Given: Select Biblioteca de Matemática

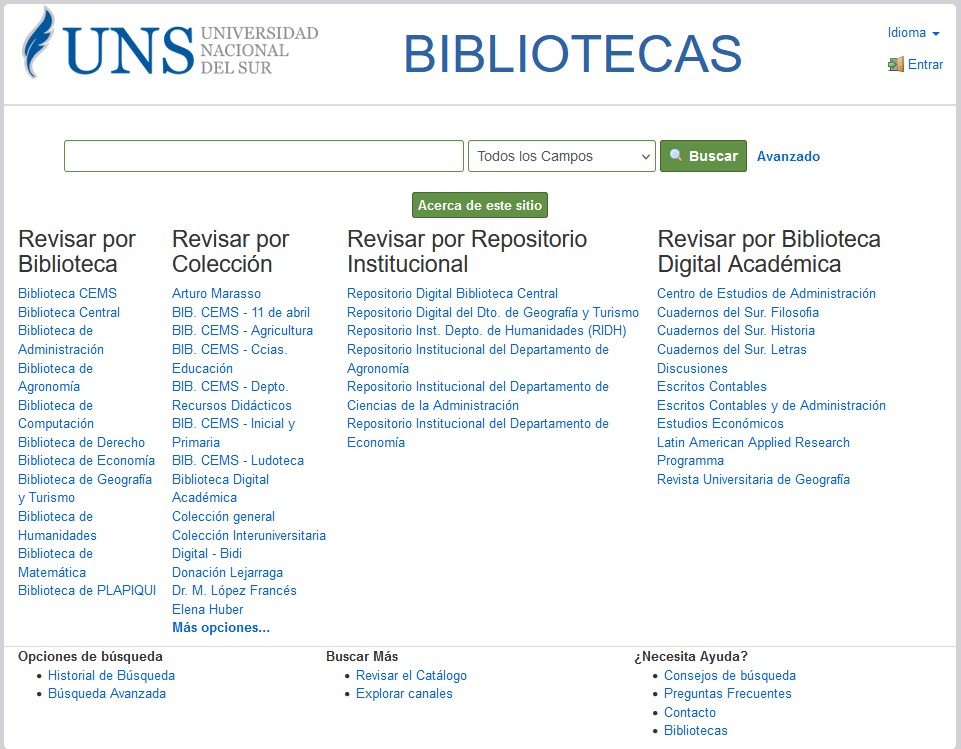Looking at the screenshot, I should coord(55,563).
